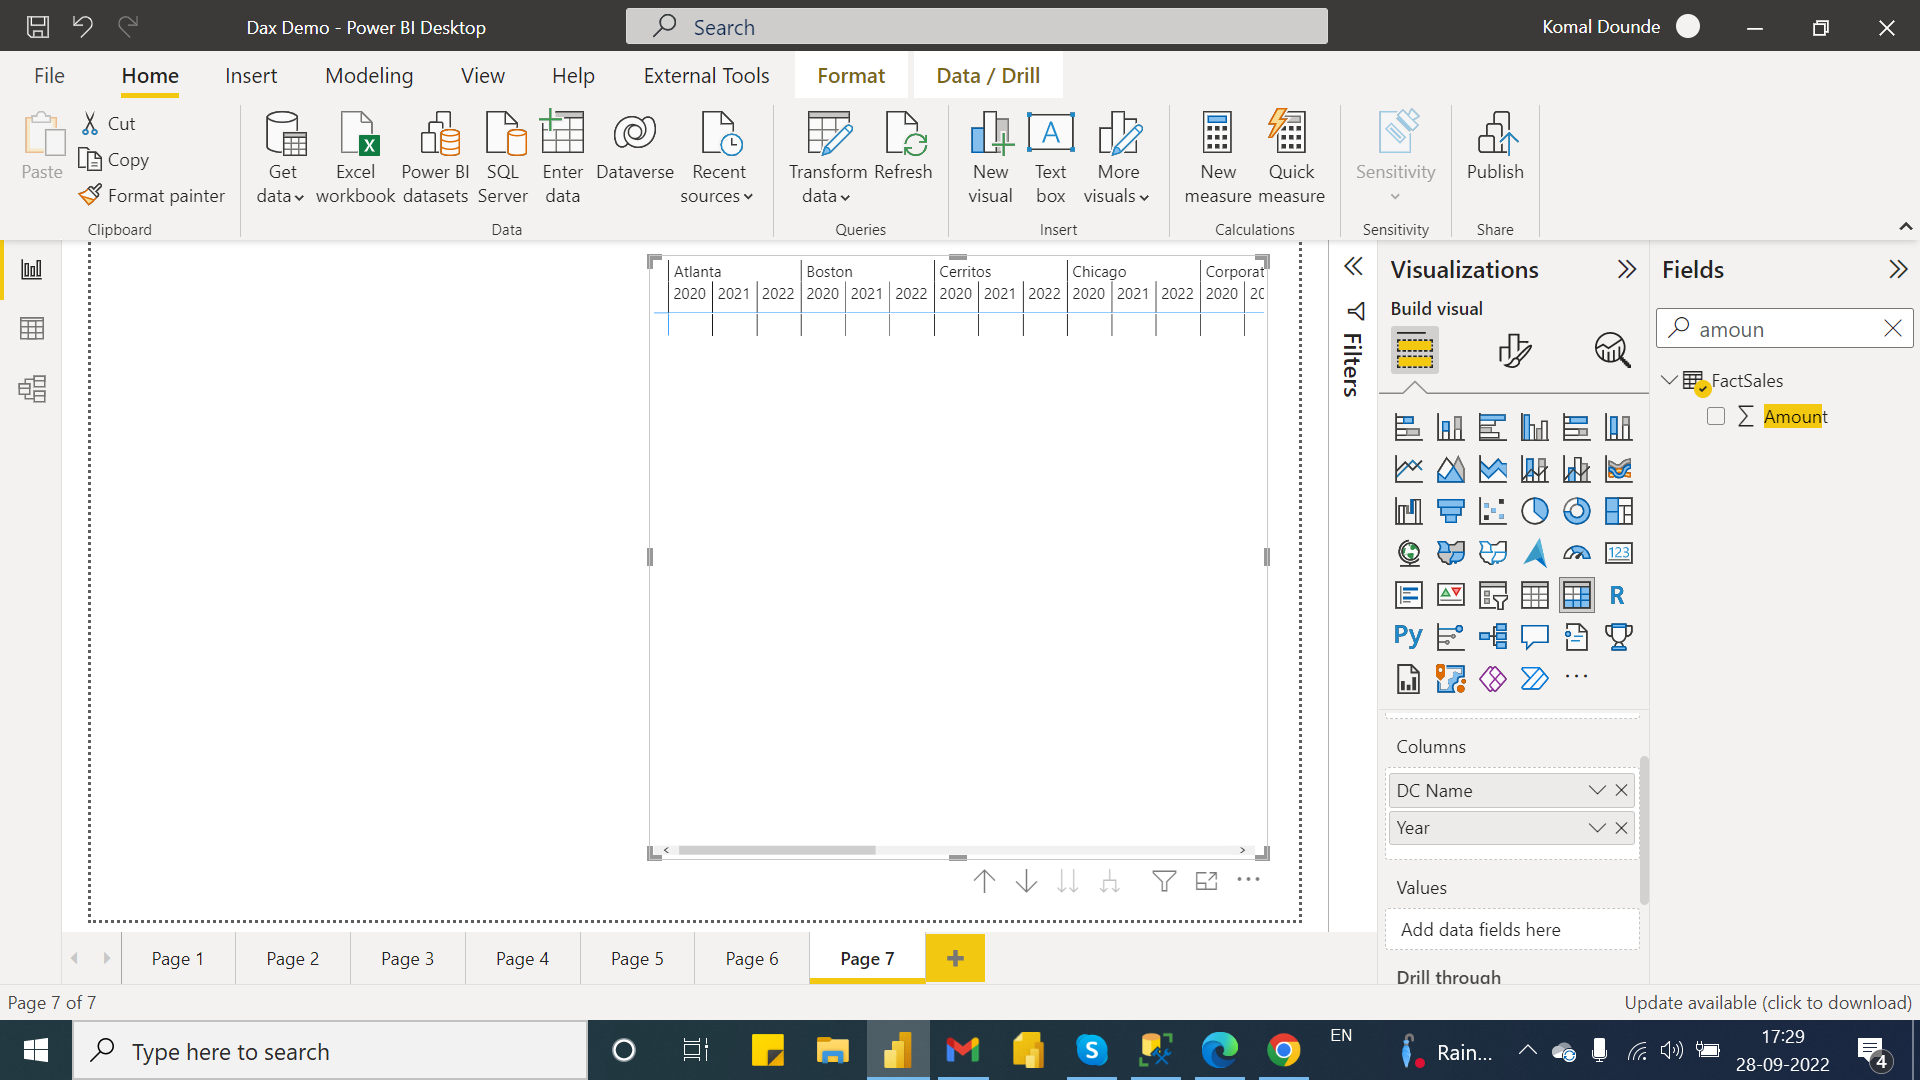Open the Analytics pane magnifier icon
The width and height of the screenshot is (1920, 1080).
[1612, 350]
